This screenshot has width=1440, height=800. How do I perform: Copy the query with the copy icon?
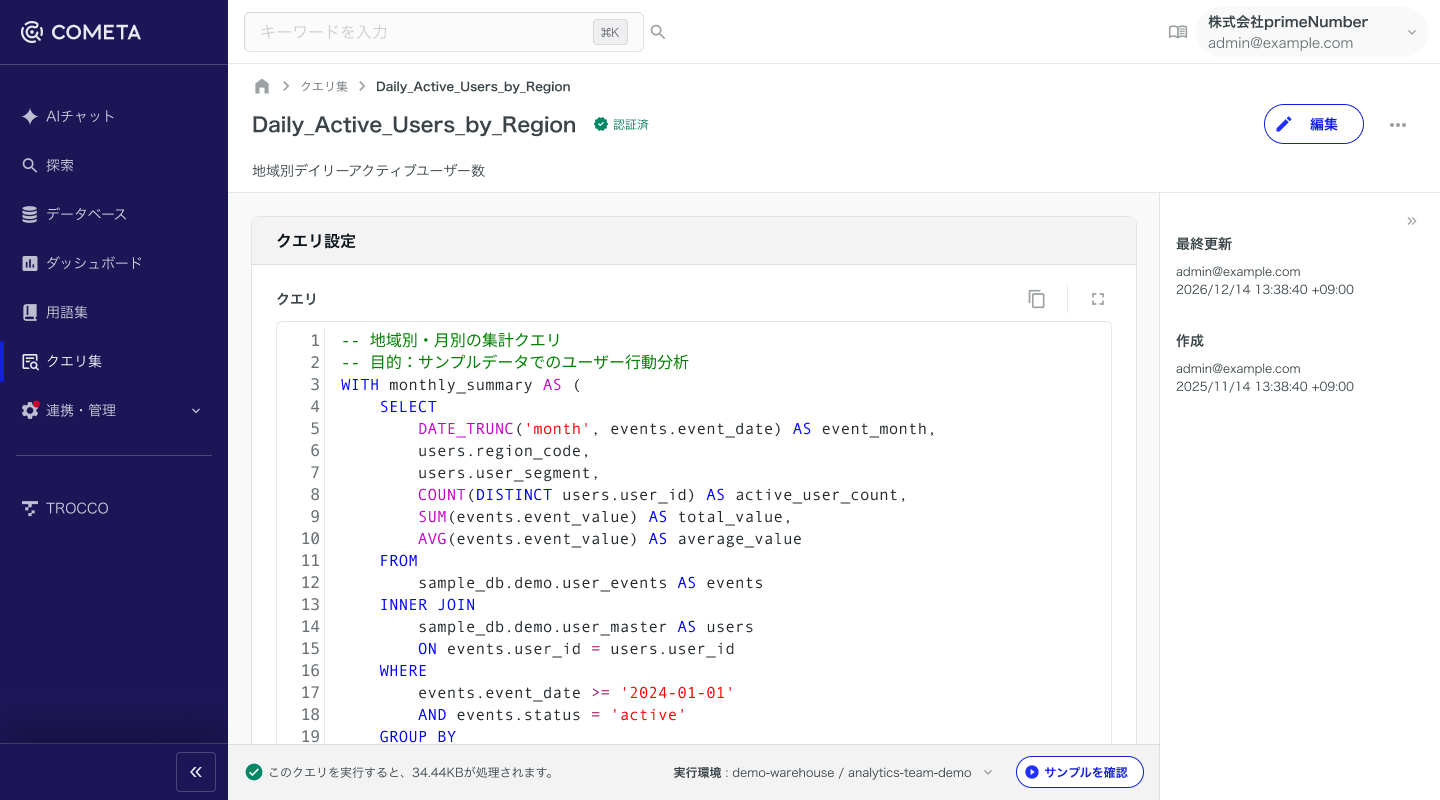(1037, 299)
